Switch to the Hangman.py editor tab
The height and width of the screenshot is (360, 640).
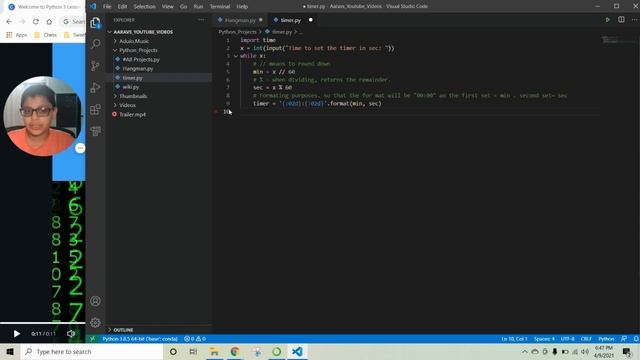coord(240,20)
